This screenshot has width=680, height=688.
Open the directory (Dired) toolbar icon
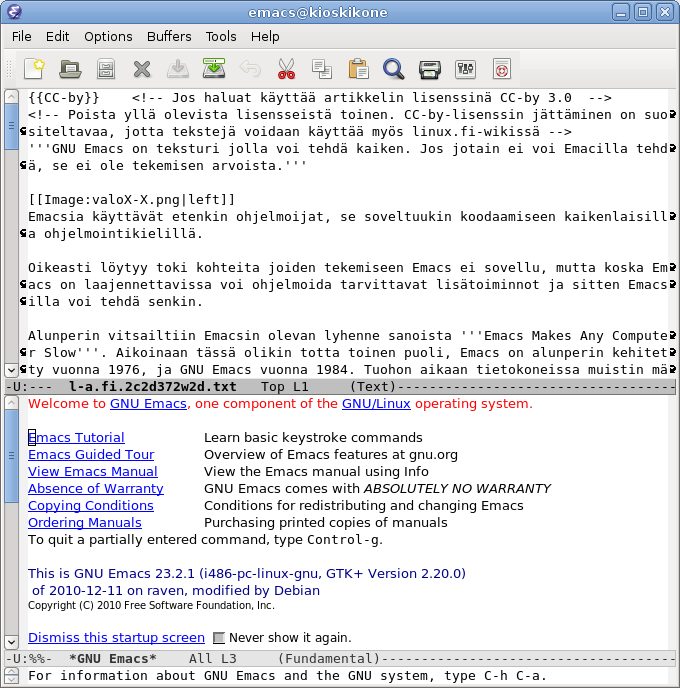coord(106,69)
